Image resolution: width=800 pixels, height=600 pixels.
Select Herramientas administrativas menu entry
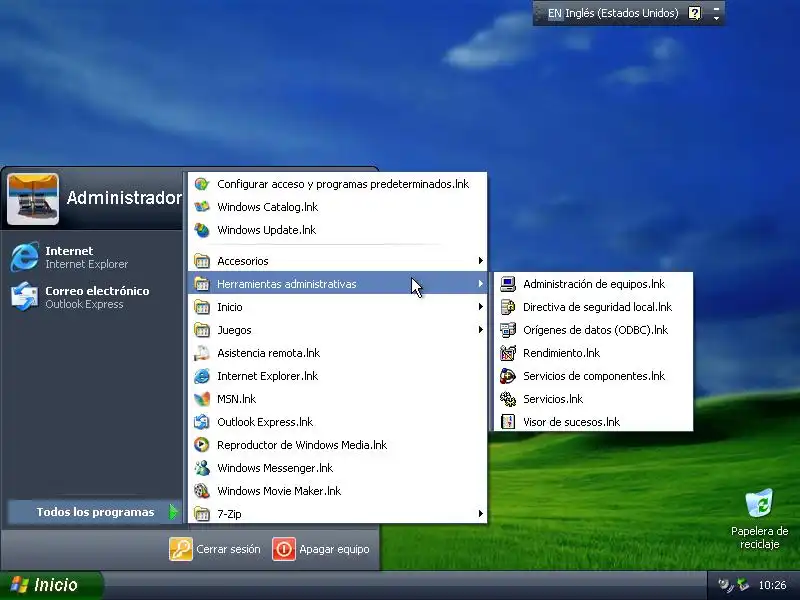tap(337, 284)
